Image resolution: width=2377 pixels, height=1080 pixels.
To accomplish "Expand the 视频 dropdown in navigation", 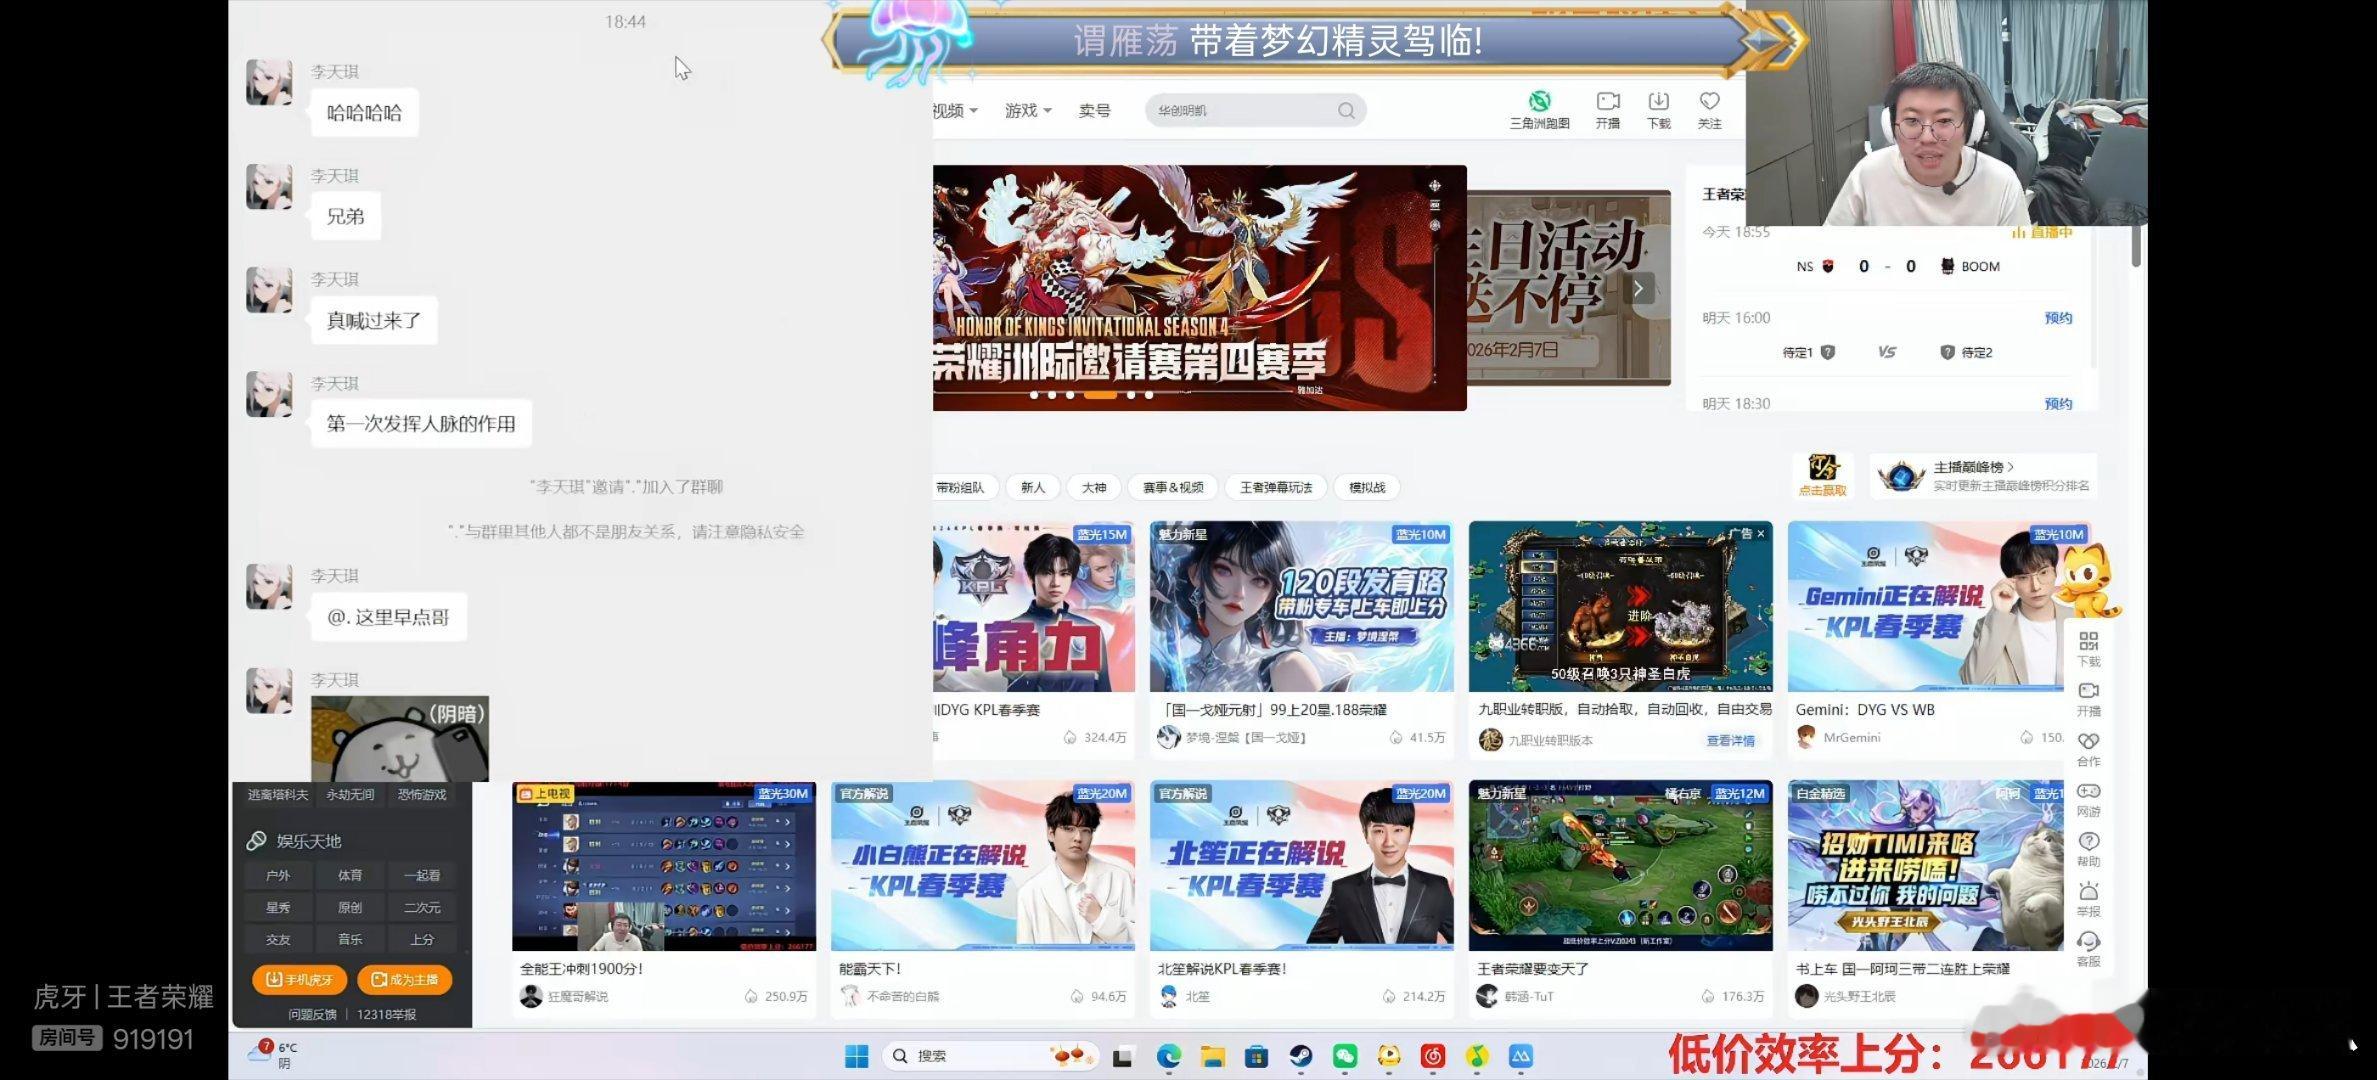I will pyautogui.click(x=954, y=111).
